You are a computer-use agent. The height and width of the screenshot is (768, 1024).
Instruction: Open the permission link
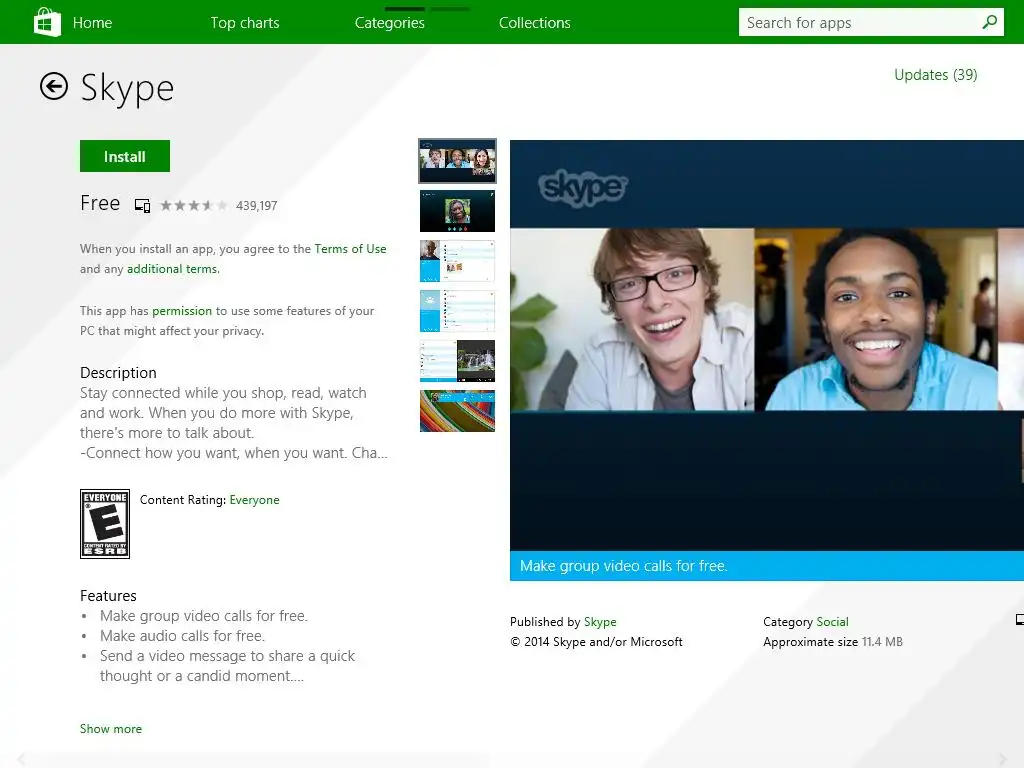tap(182, 311)
